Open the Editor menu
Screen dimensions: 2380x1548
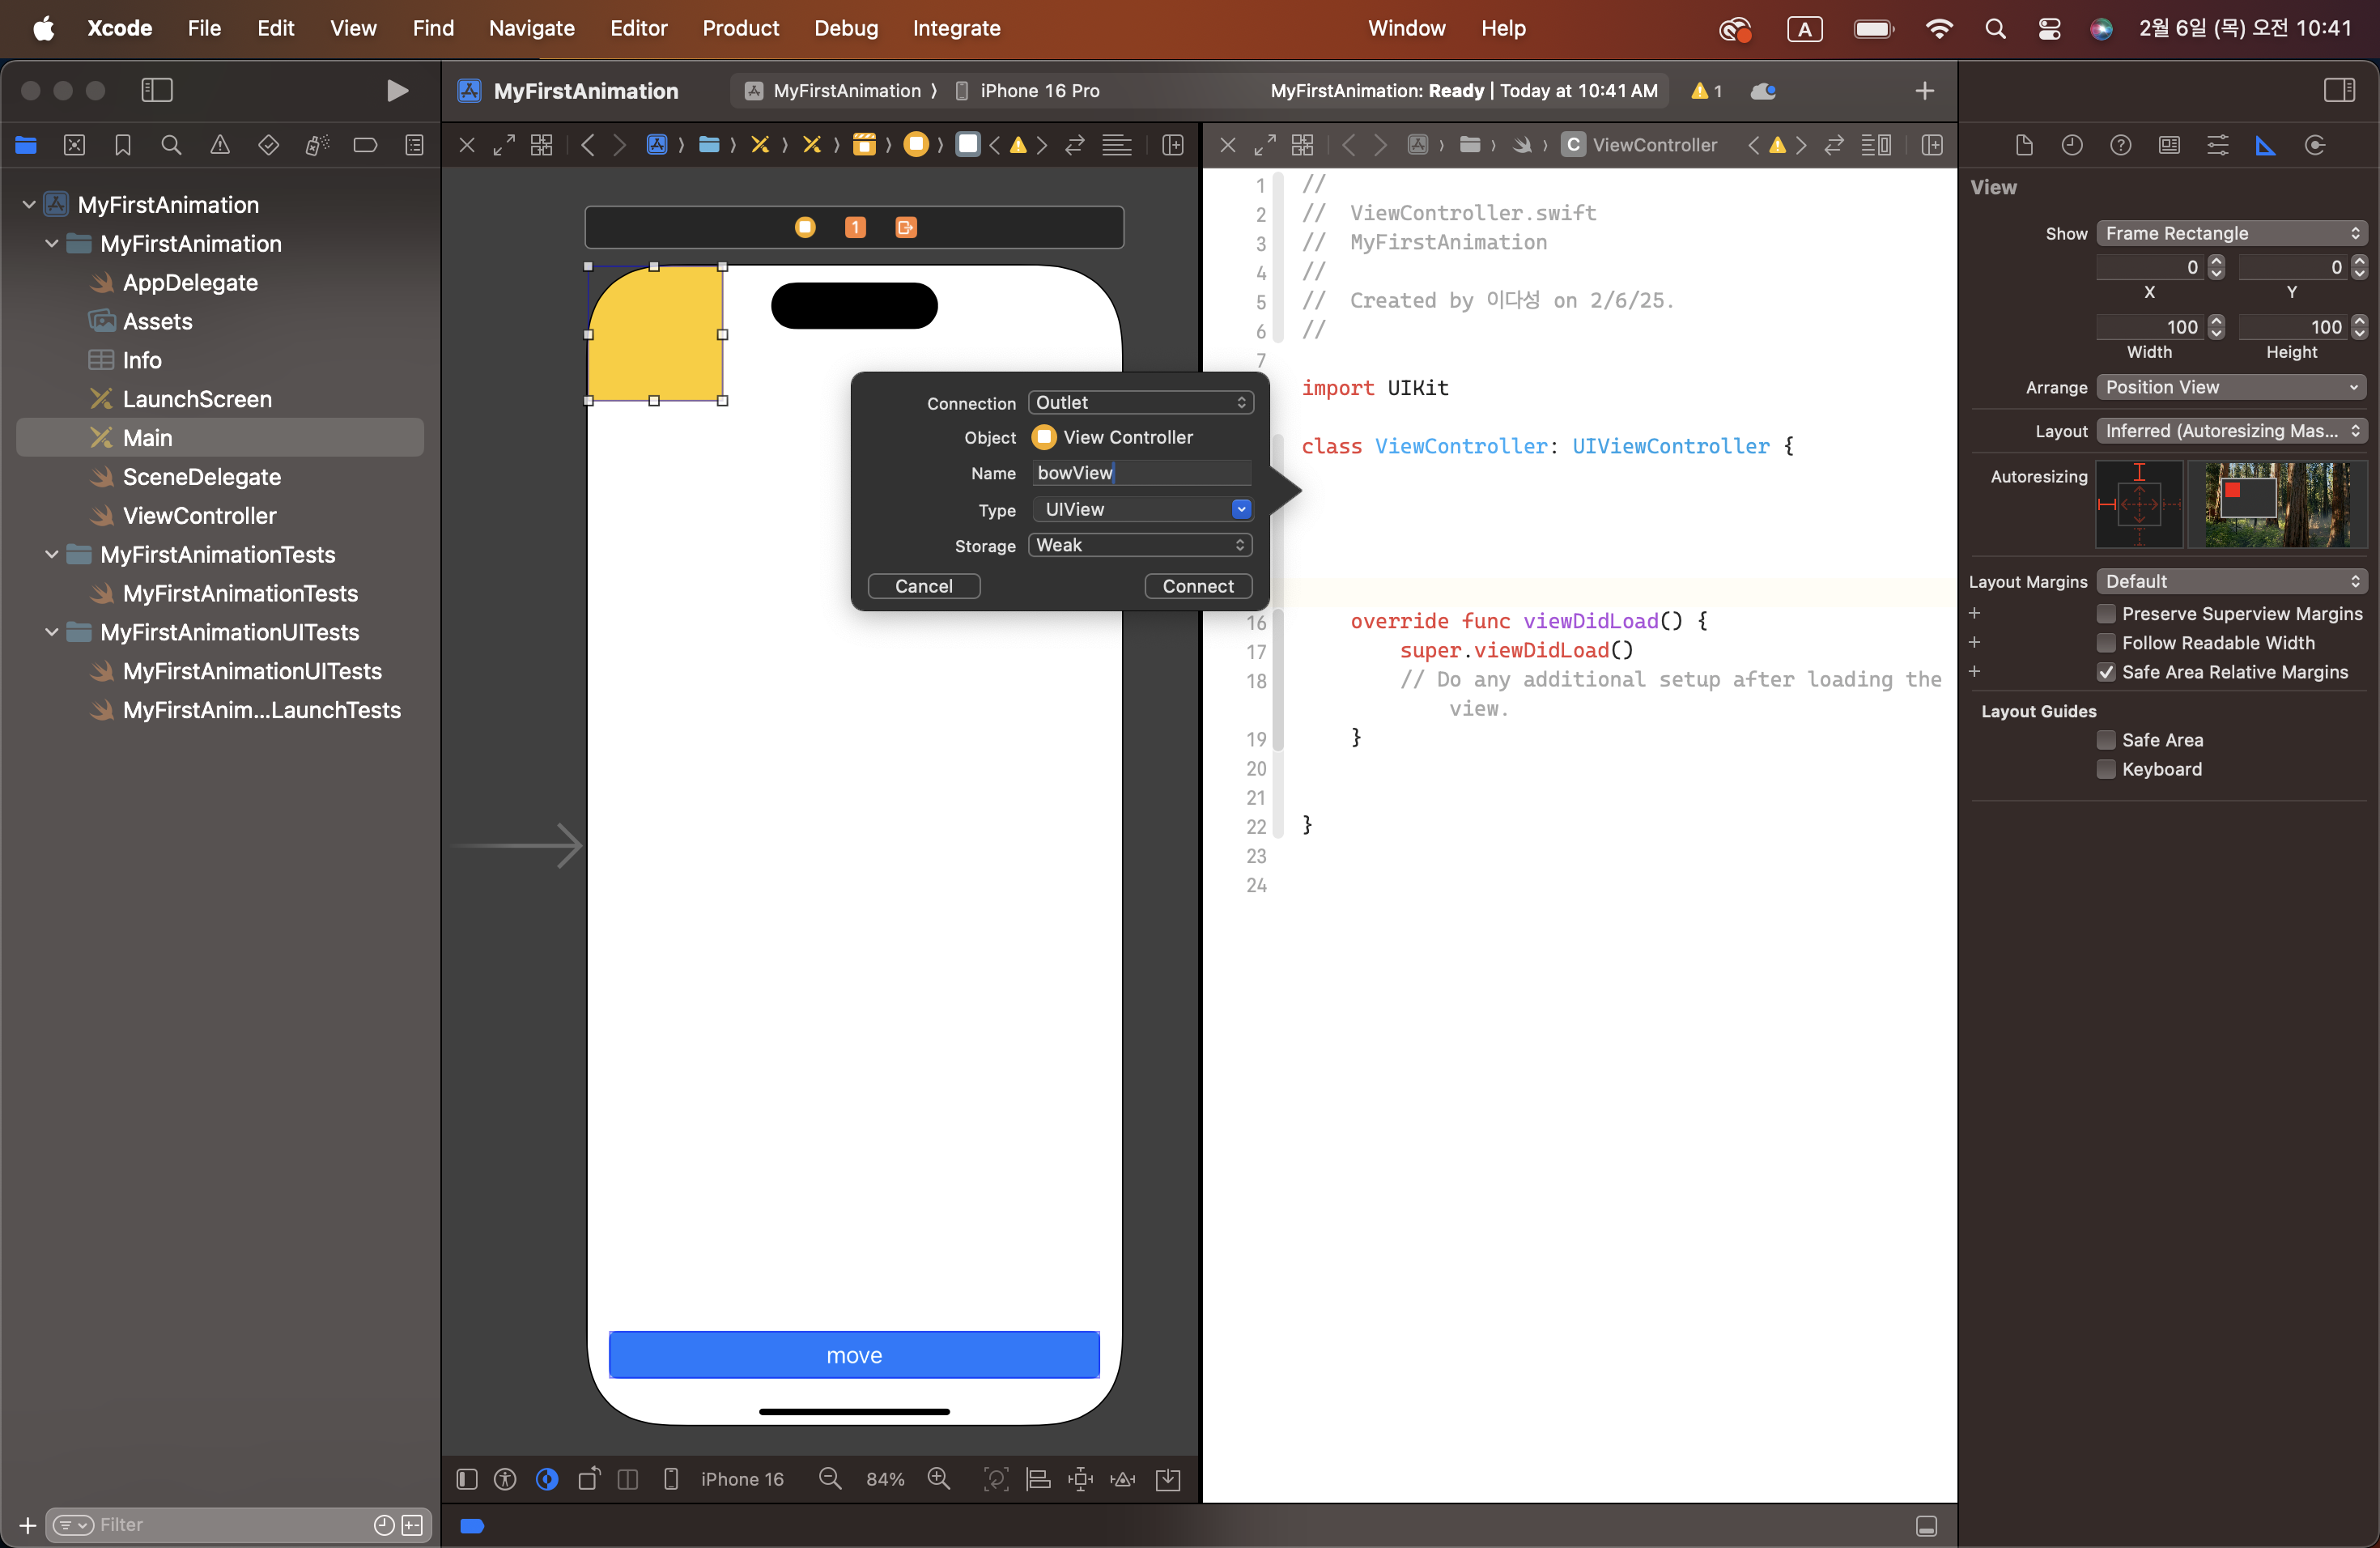tap(638, 28)
